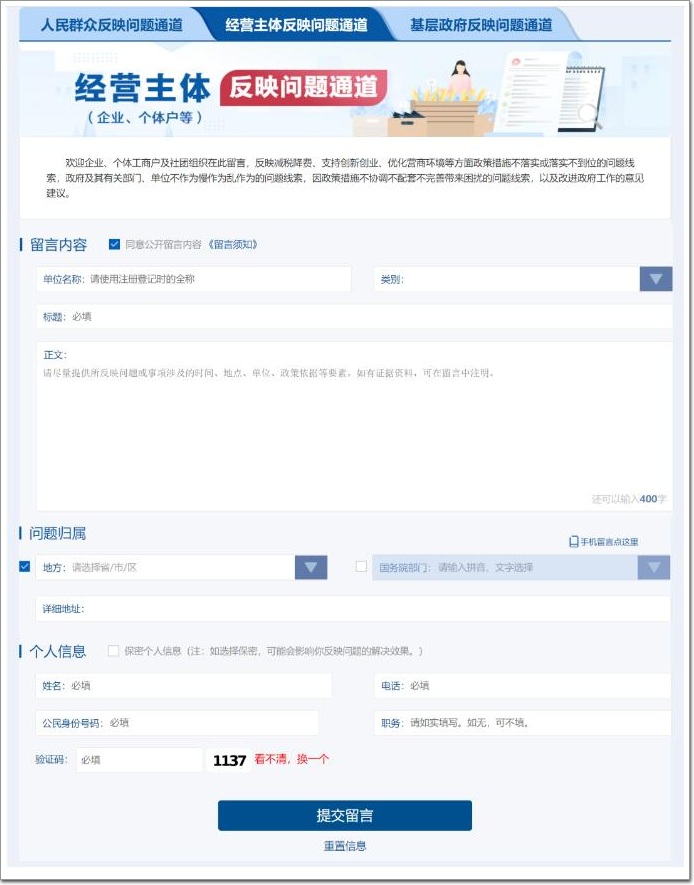This screenshot has height=885, width=694.
Task: Switch to 基层政府反映问题通道 tab
Action: (x=481, y=25)
